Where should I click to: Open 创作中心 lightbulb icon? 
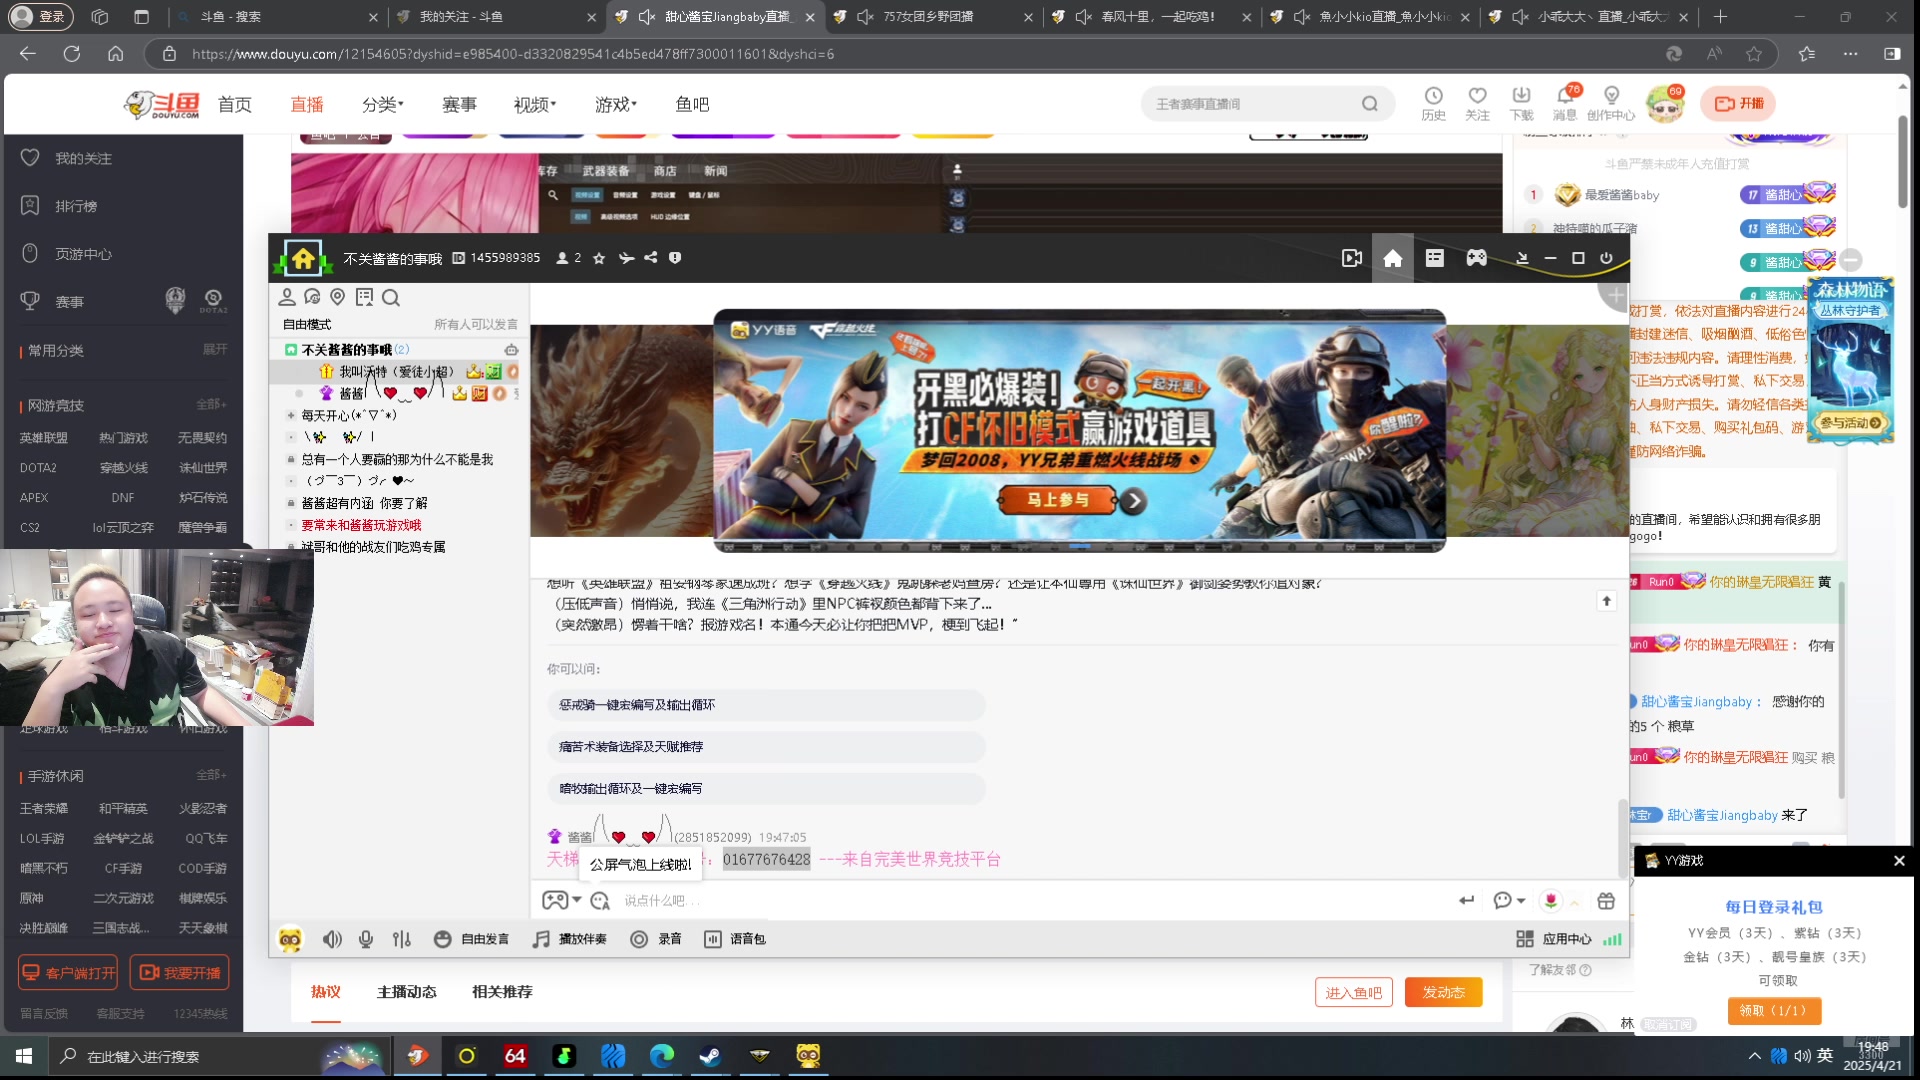(x=1611, y=104)
